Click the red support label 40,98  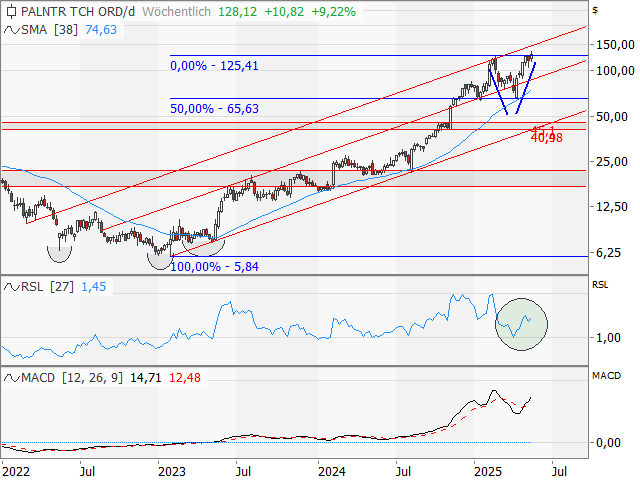[x=547, y=138]
